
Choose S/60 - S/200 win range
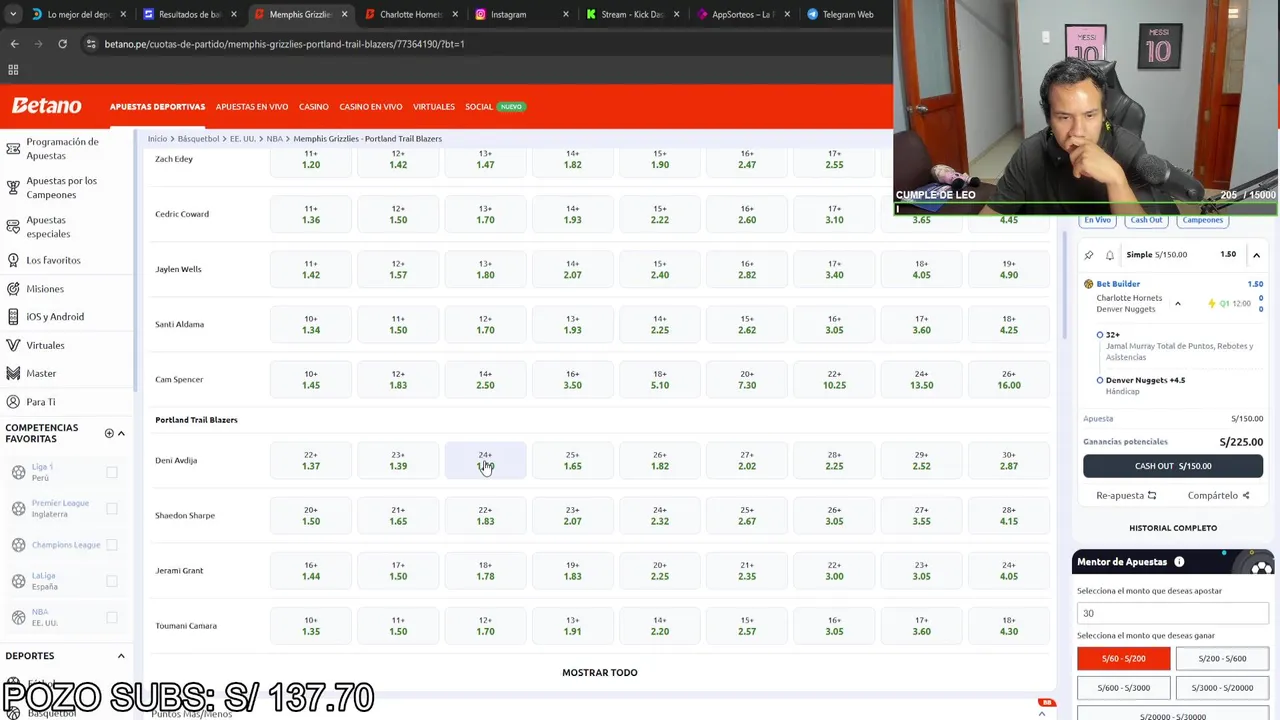1124,659
